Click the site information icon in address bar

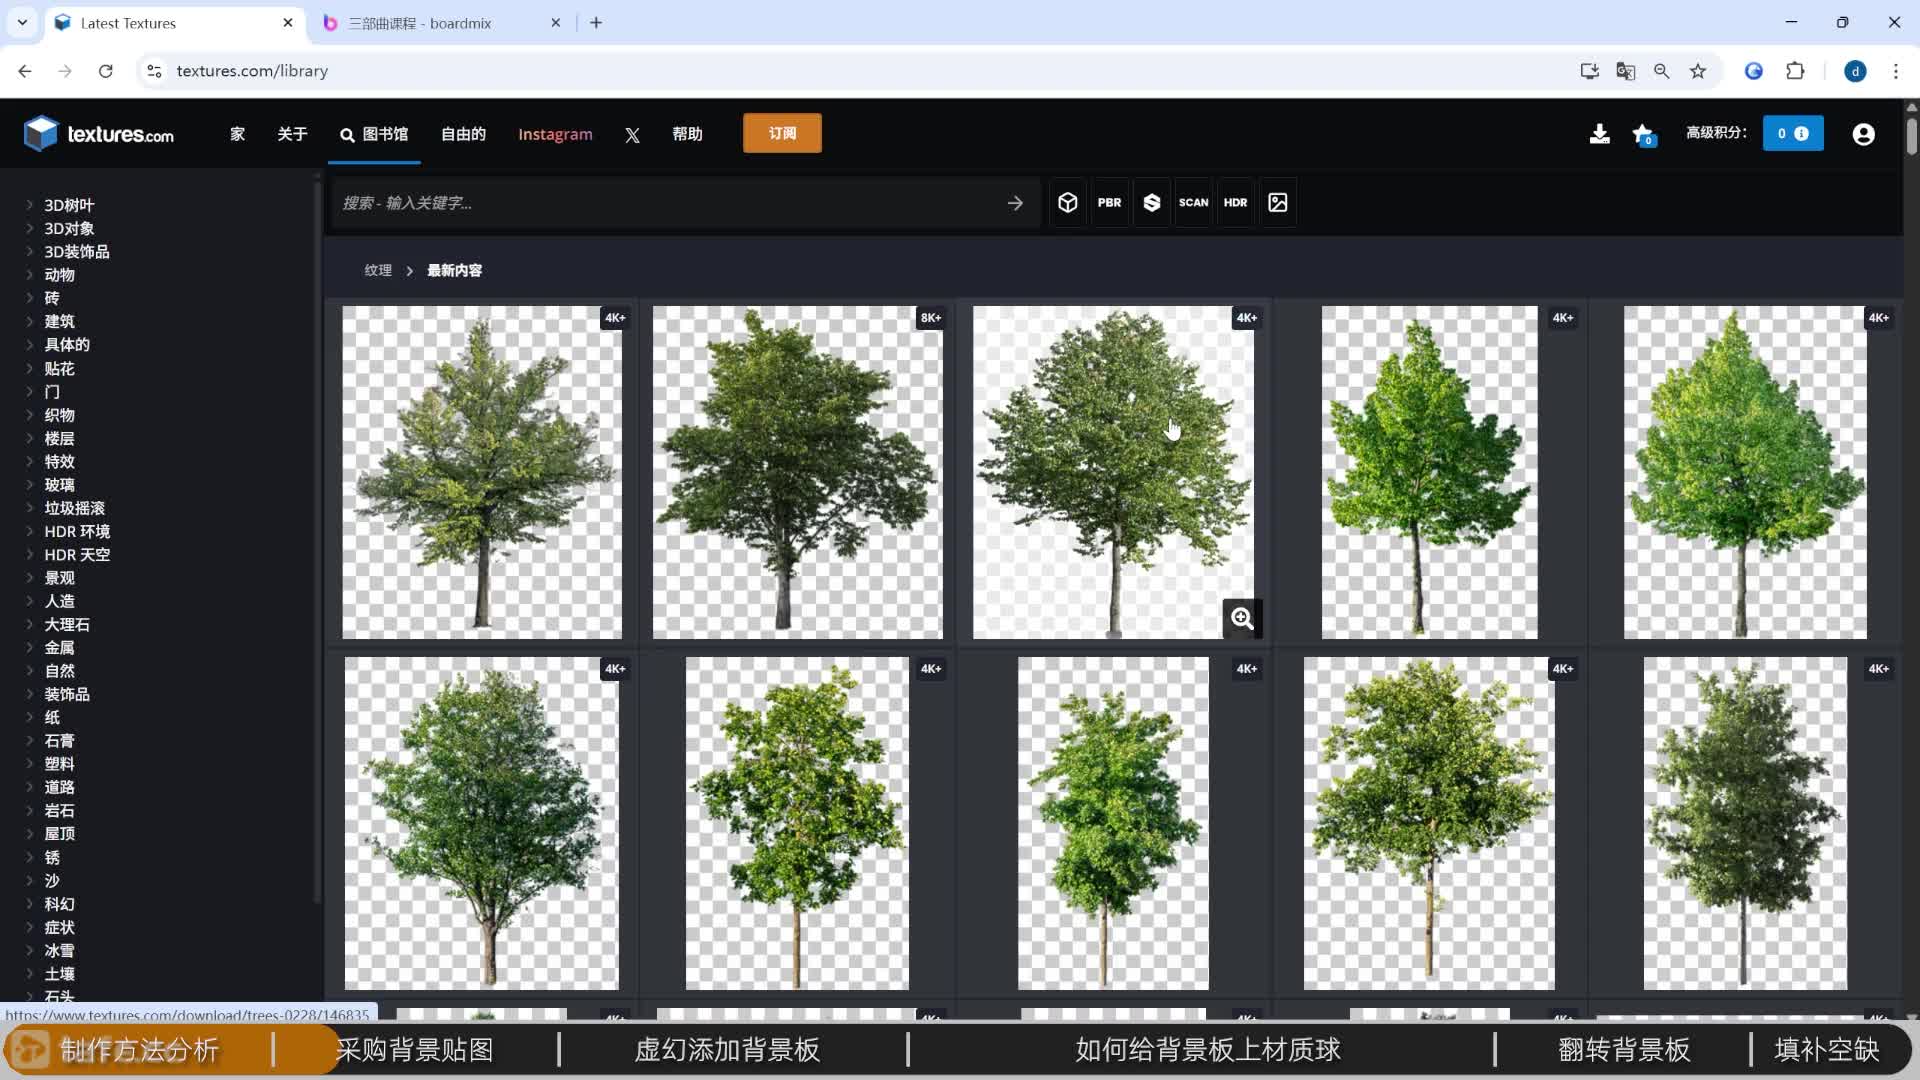coord(154,71)
